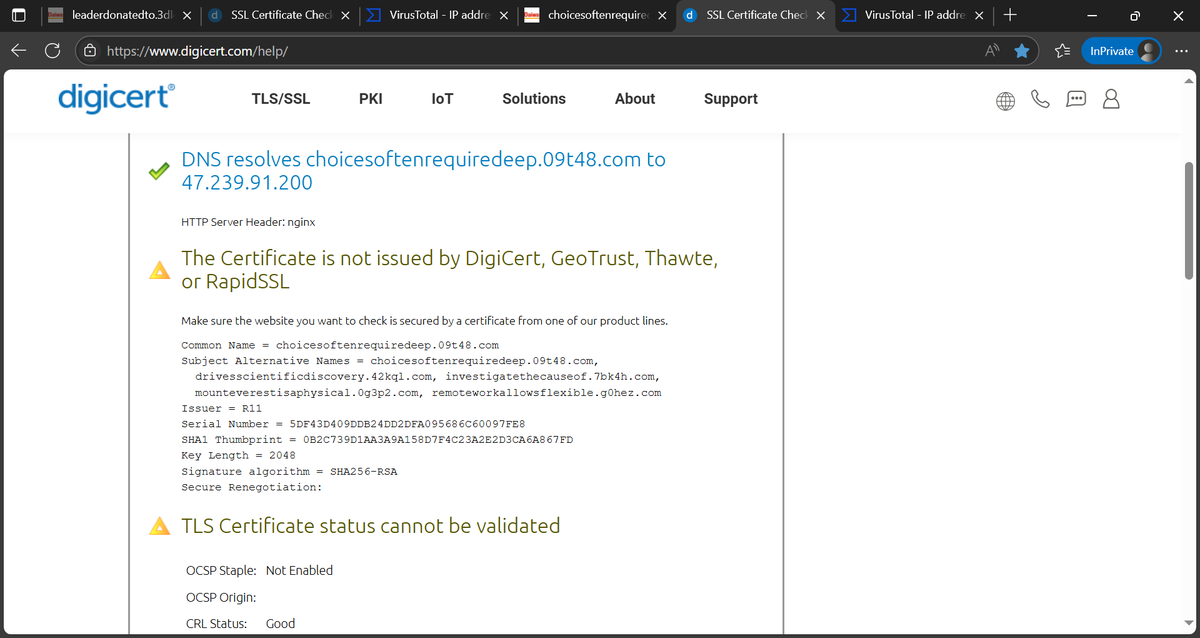Viewport: 1200px width, 638px height.
Task: Click the Key Length = 2048 line
Action: tap(238, 456)
